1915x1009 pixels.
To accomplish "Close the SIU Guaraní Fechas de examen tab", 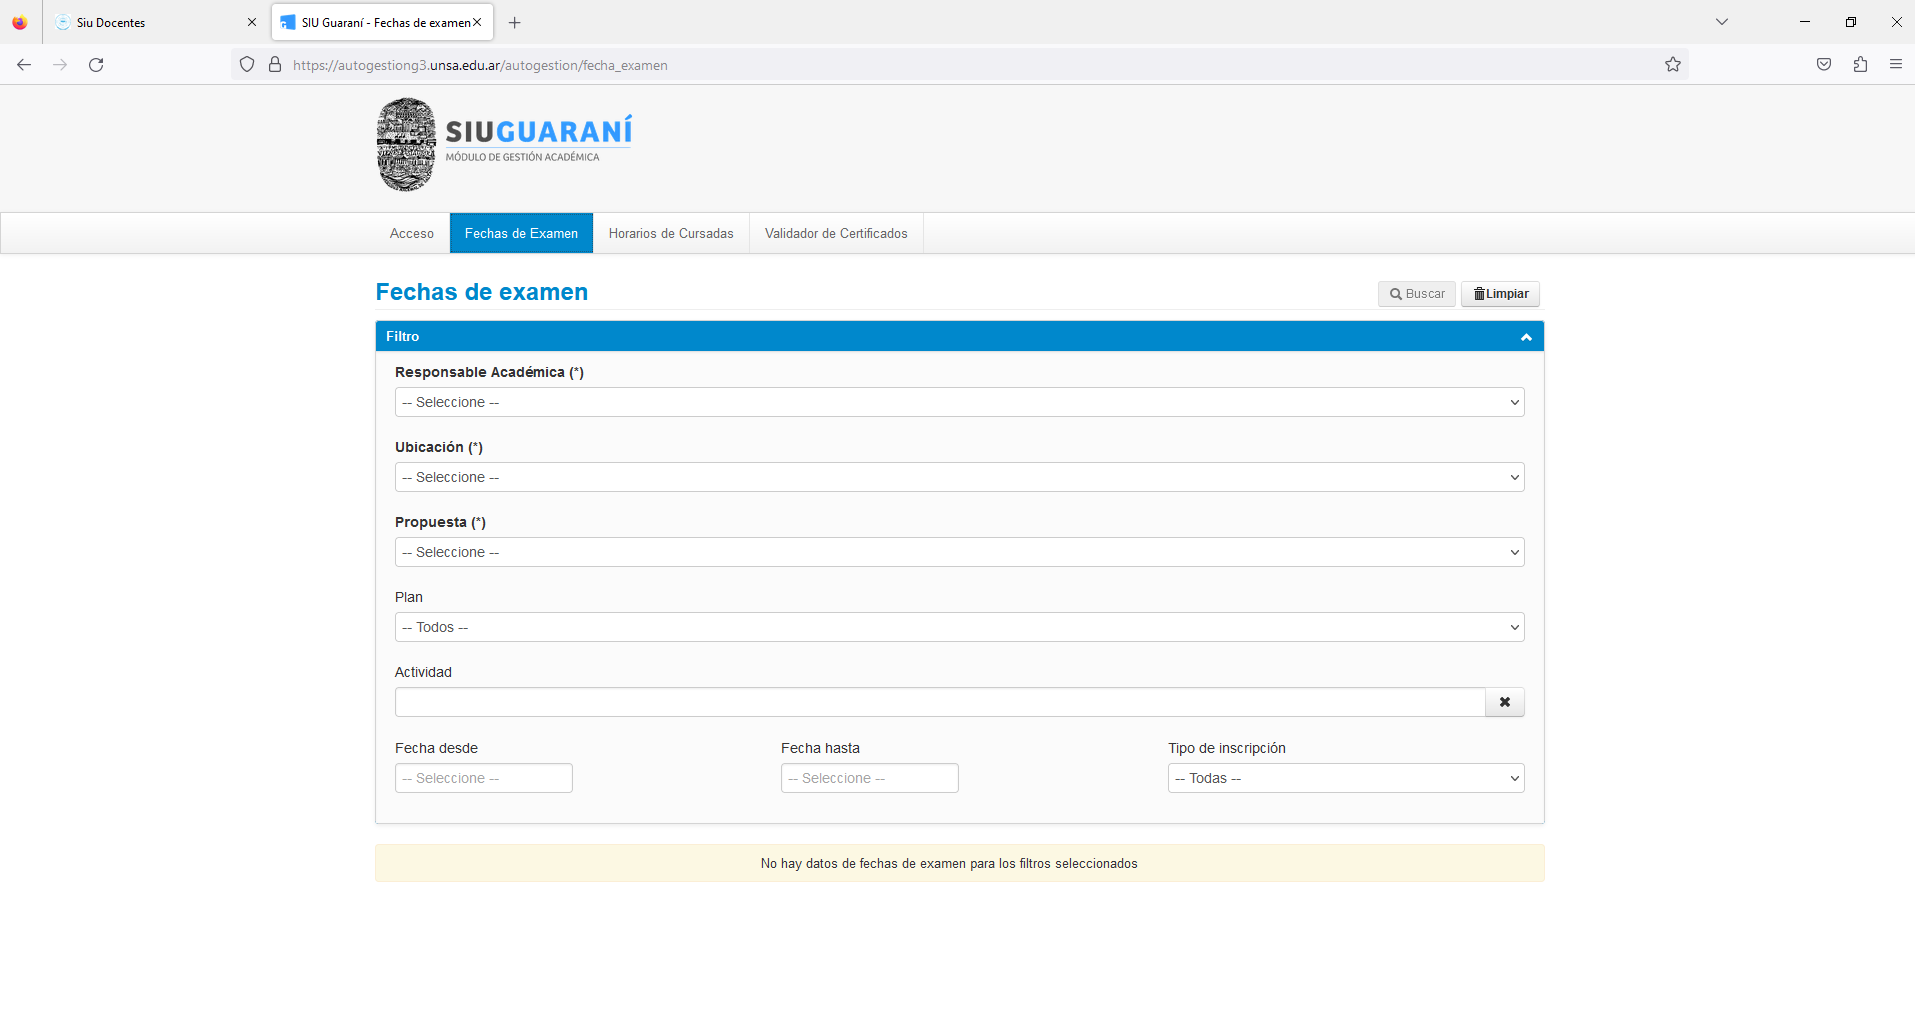I will [x=477, y=22].
